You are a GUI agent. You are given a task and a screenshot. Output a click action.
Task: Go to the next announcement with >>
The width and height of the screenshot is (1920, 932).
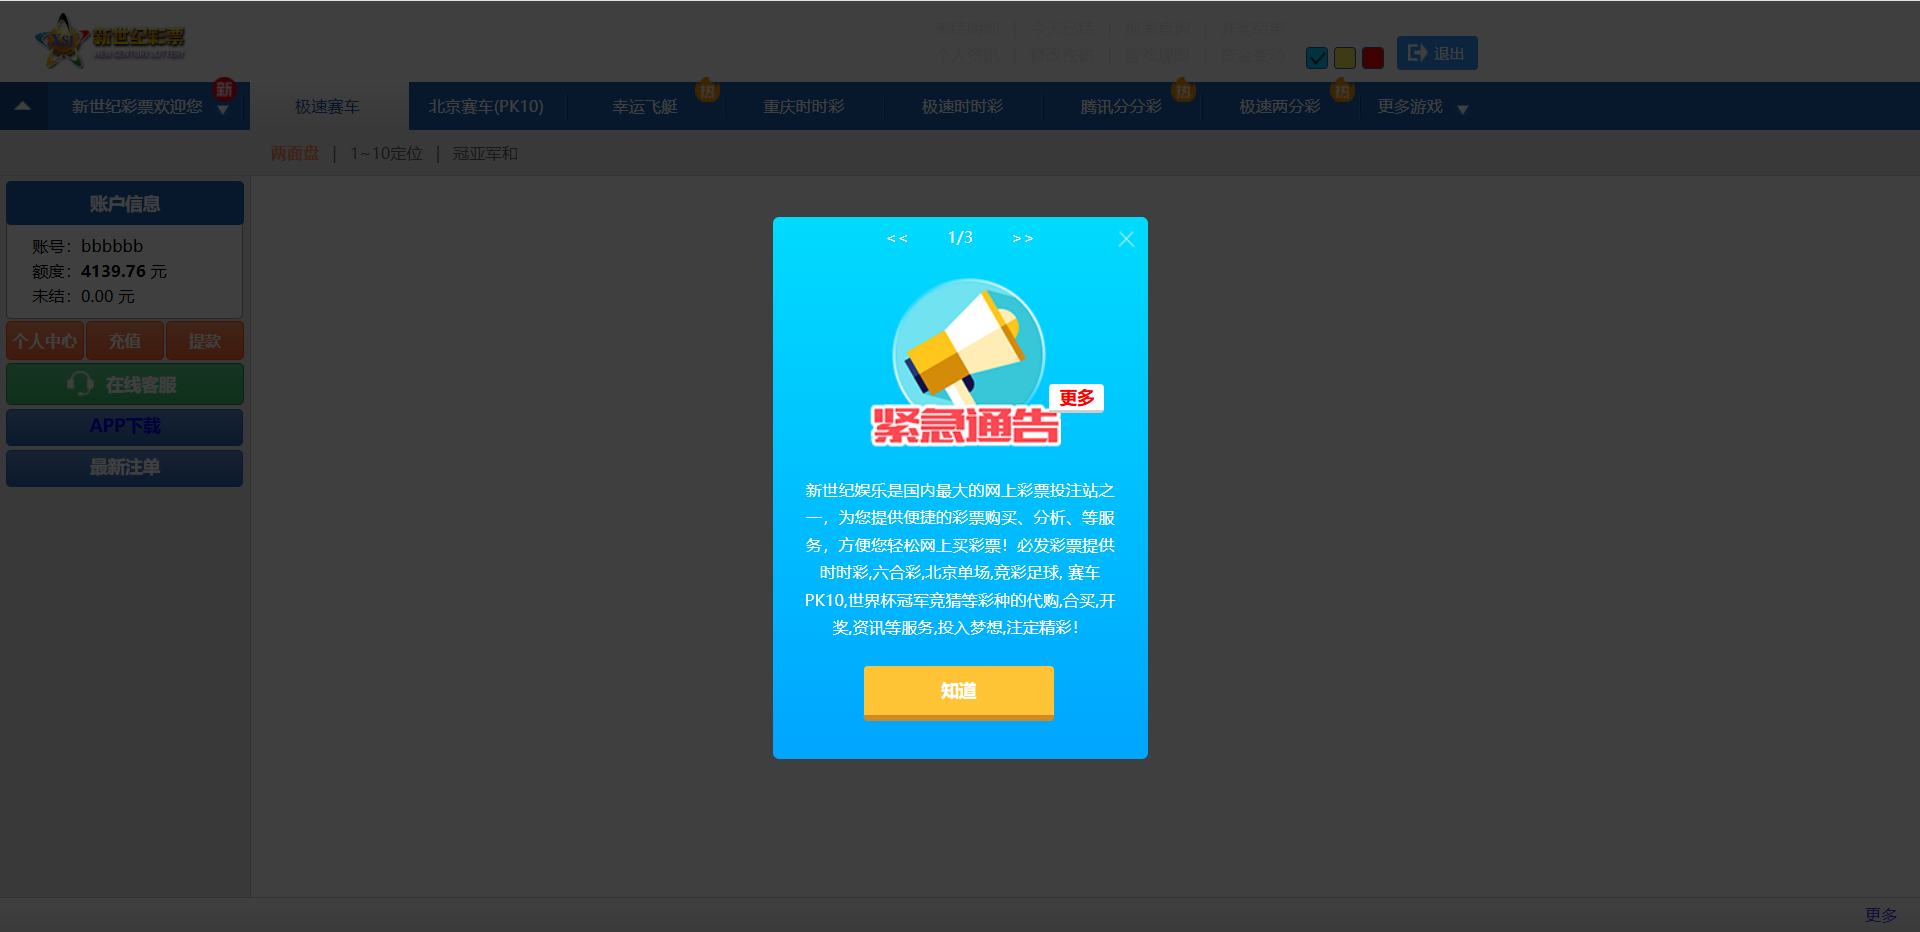click(1022, 239)
